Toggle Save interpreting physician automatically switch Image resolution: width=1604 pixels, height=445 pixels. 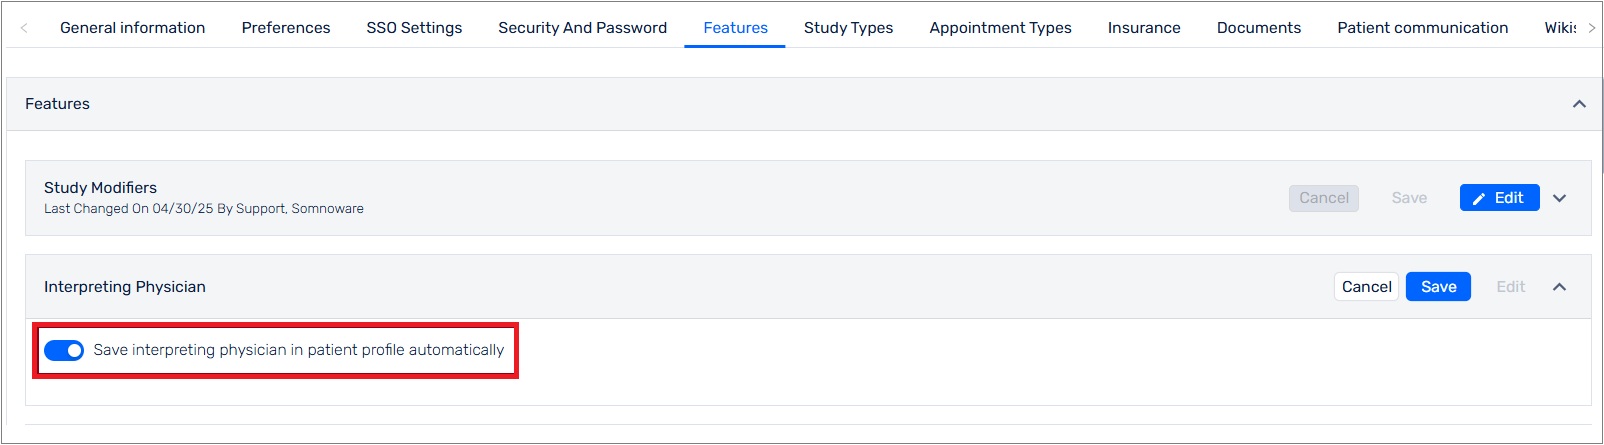tap(64, 350)
